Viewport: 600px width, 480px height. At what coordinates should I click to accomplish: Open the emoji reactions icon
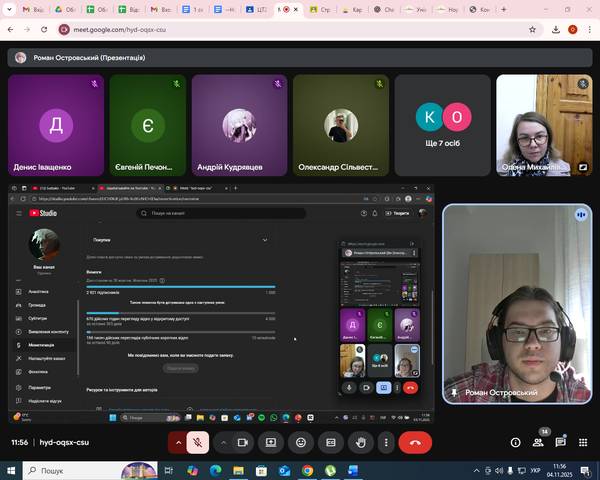click(x=300, y=442)
